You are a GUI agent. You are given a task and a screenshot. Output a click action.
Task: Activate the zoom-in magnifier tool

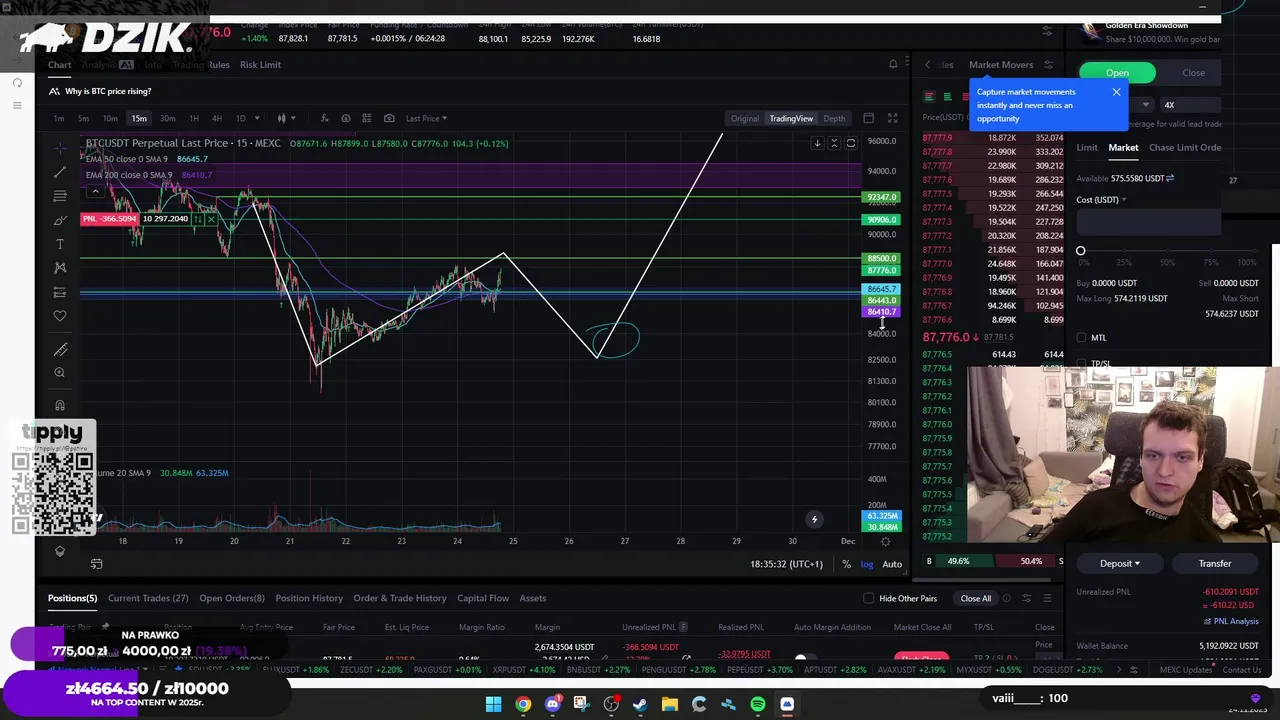point(60,373)
